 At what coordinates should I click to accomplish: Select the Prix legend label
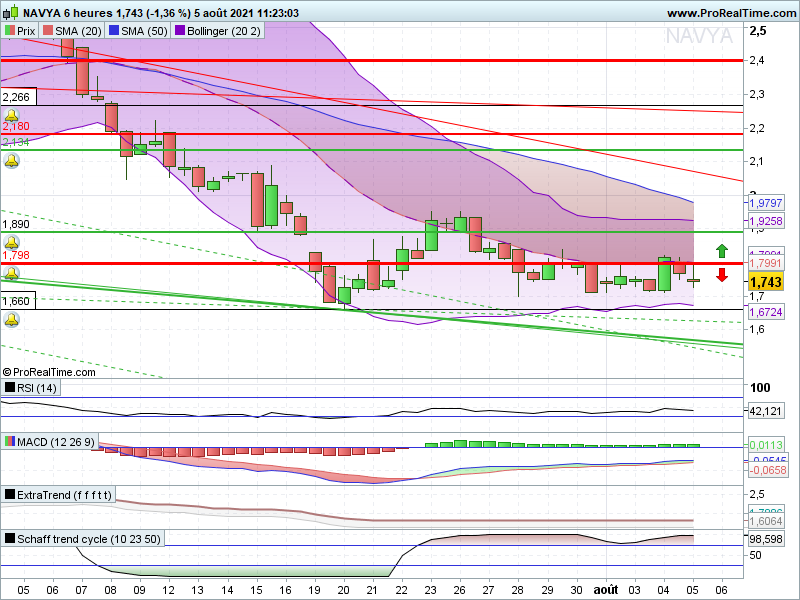26,31
